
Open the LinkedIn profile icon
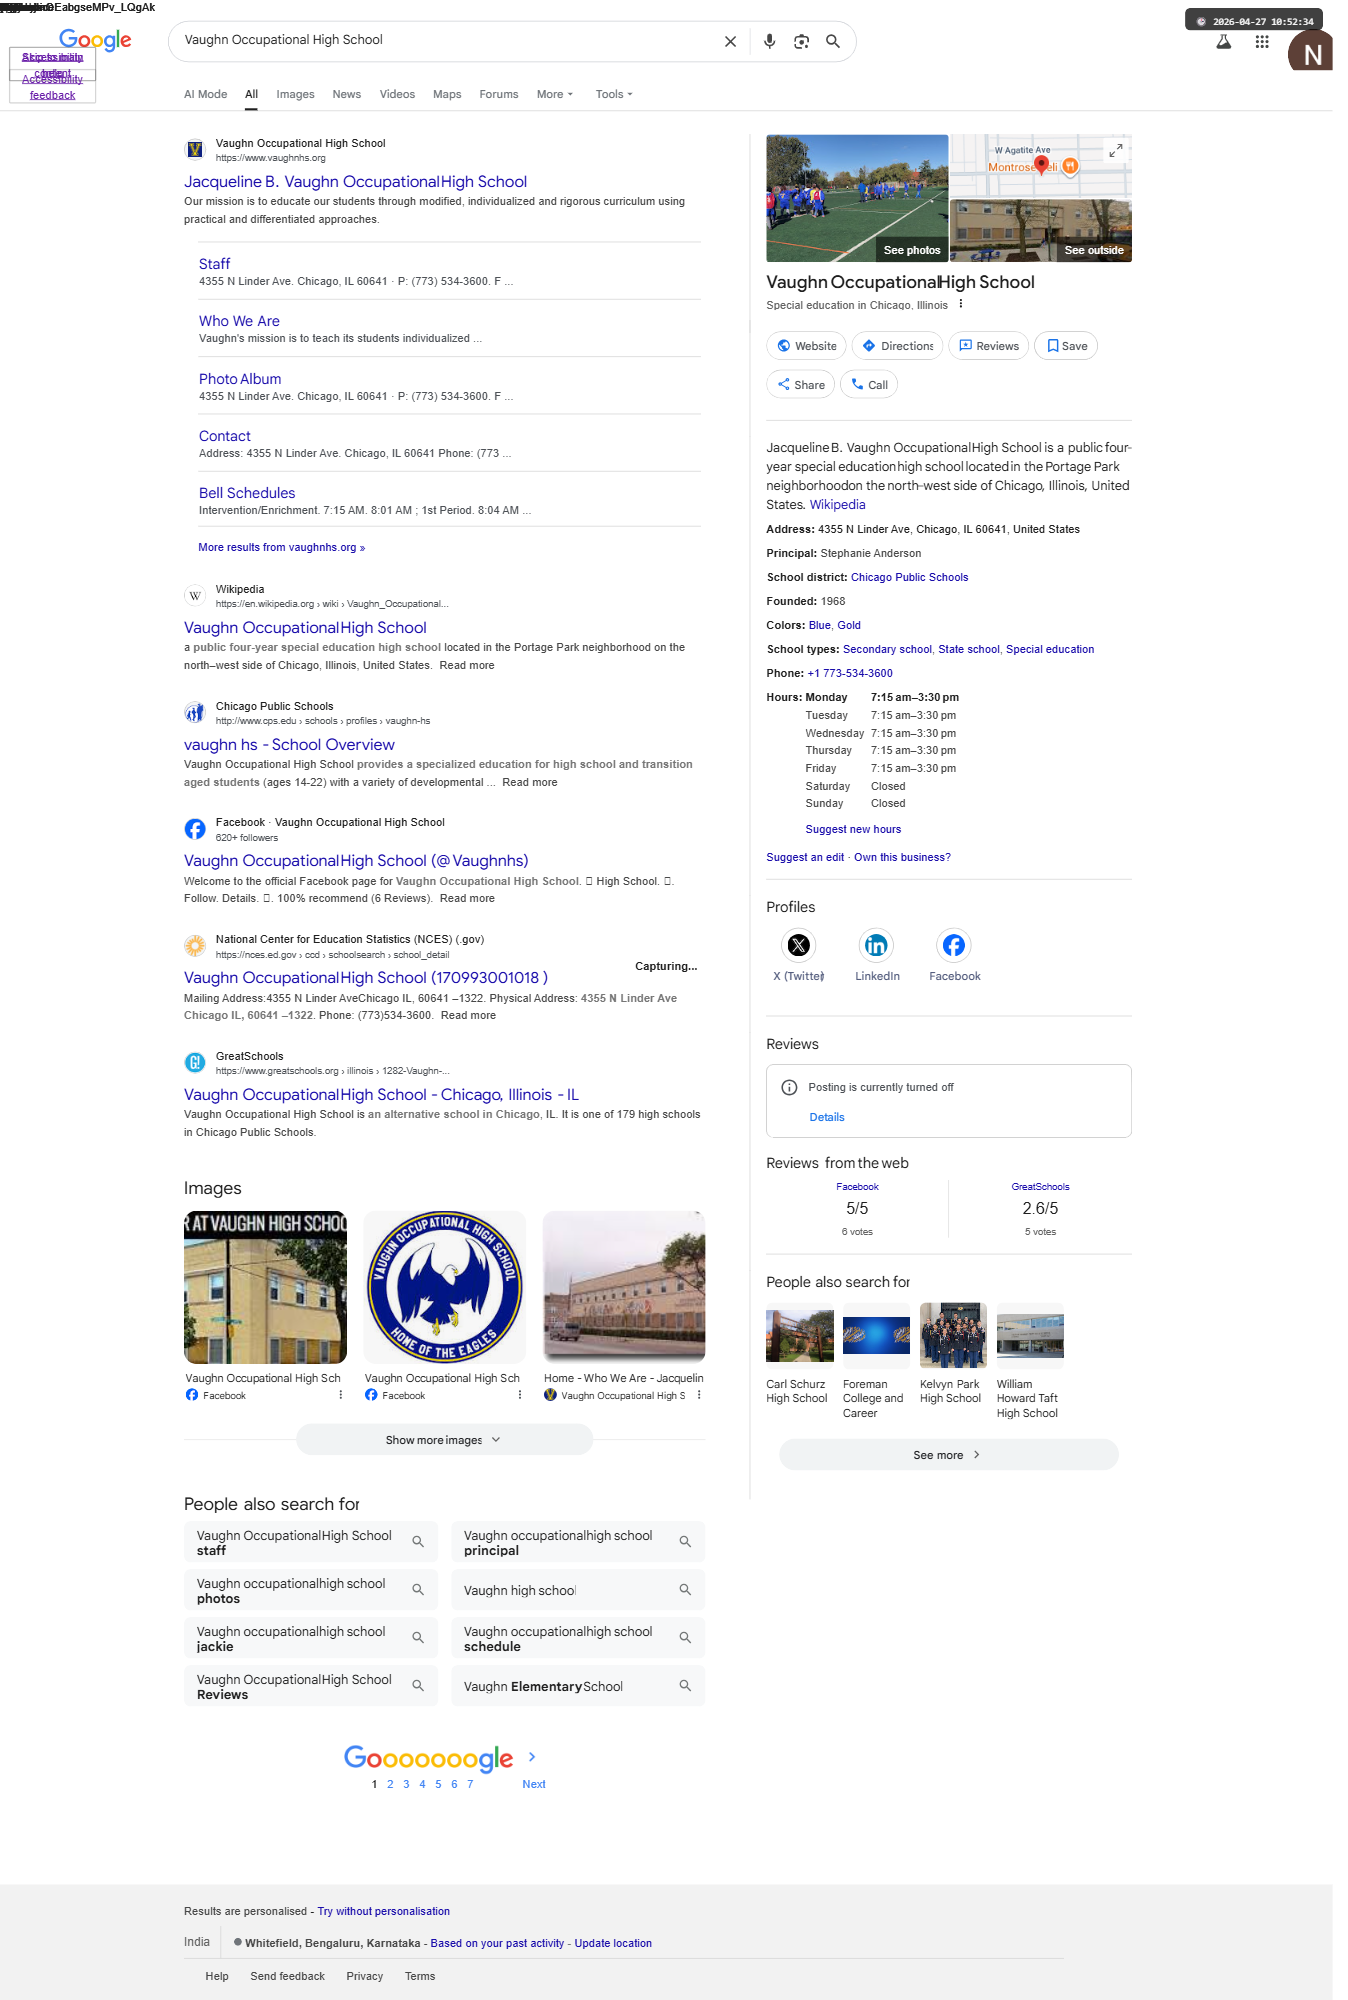click(x=876, y=945)
